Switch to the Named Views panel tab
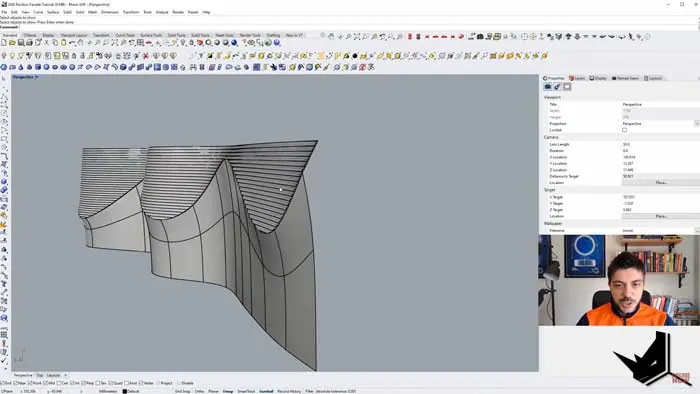Screen dimensions: 700x394 pos(625,78)
